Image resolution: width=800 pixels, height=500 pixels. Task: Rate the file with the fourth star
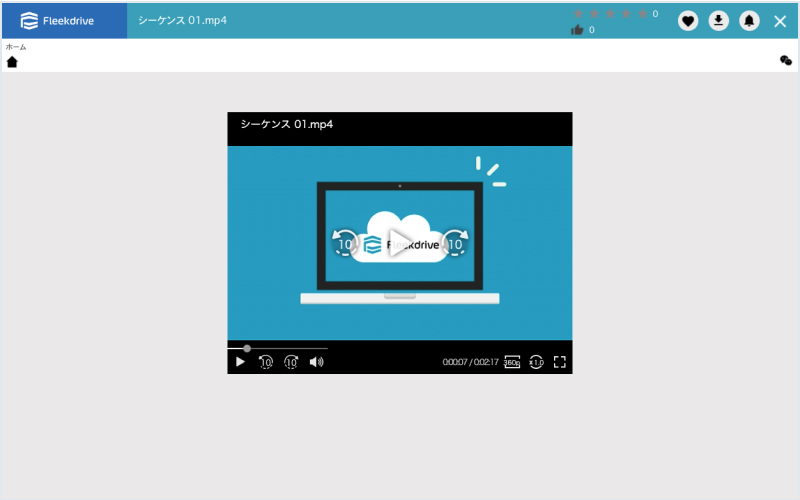click(x=627, y=14)
